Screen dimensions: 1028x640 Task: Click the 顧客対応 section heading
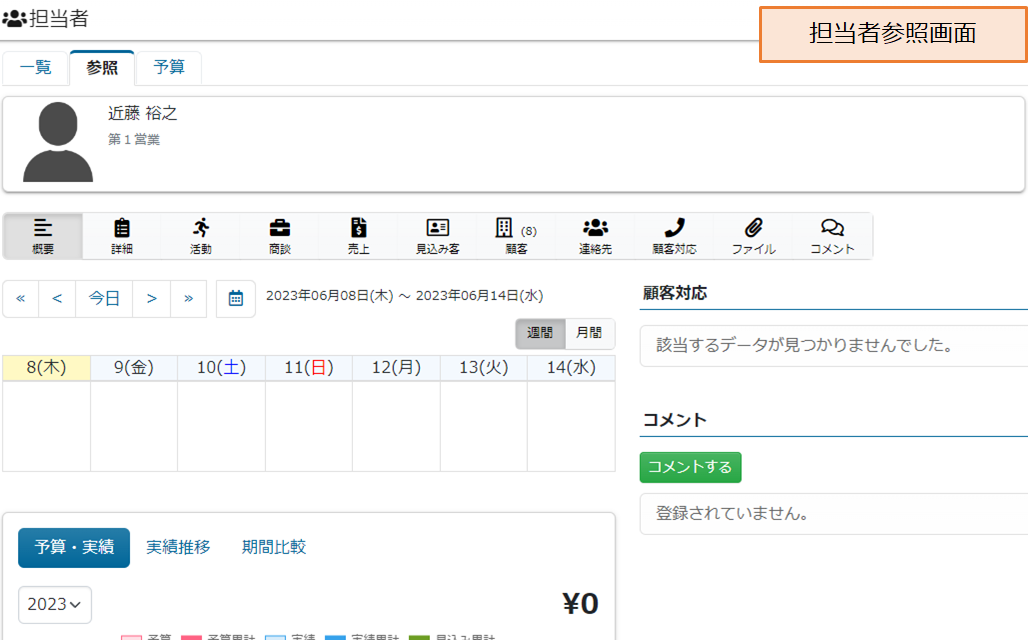675,293
